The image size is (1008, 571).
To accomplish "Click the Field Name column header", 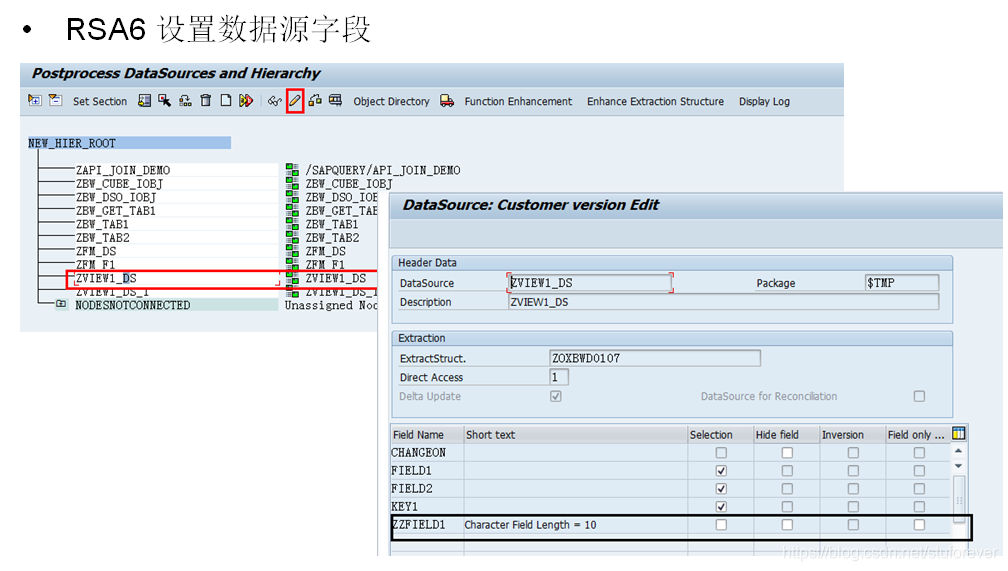I will point(426,435).
